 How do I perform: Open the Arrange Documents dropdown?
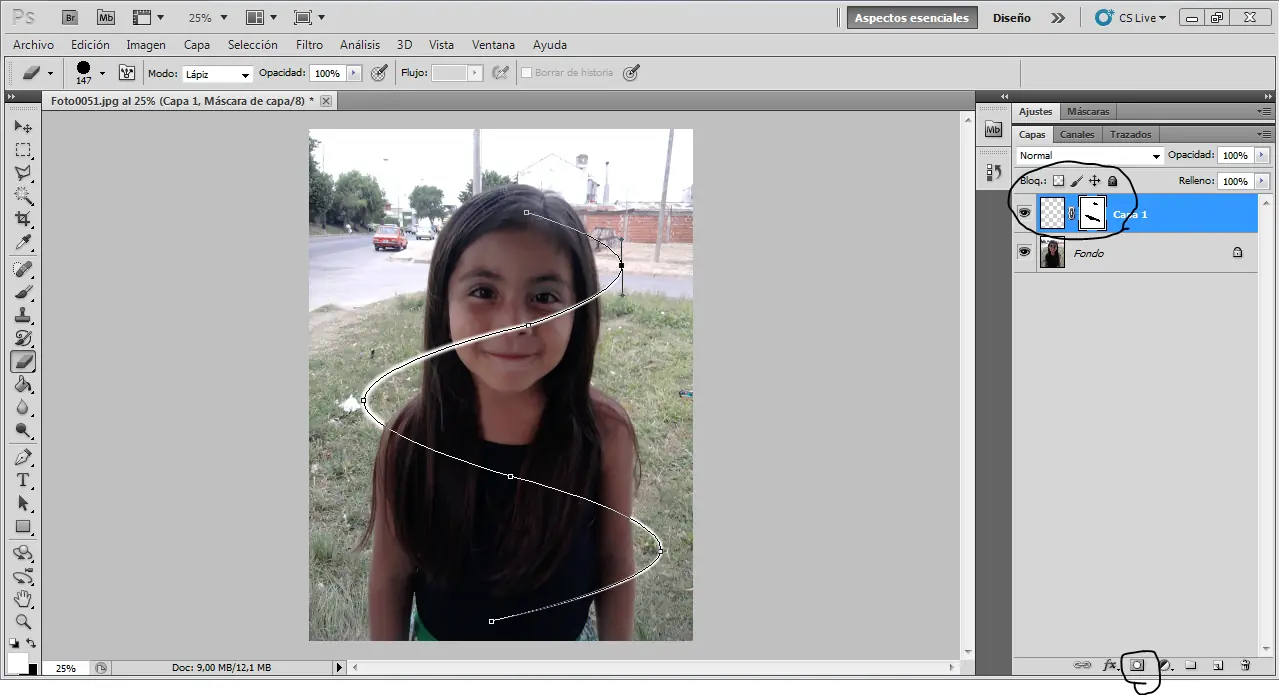[x=262, y=17]
